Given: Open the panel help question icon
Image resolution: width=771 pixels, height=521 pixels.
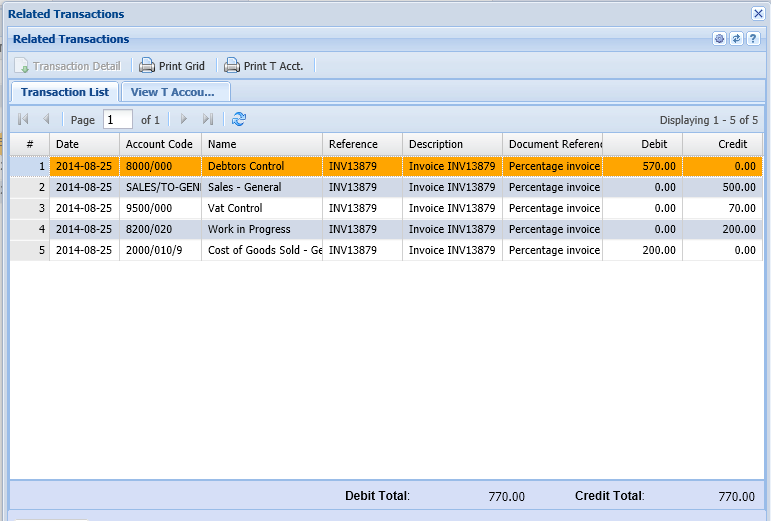Looking at the screenshot, I should pyautogui.click(x=753, y=39).
